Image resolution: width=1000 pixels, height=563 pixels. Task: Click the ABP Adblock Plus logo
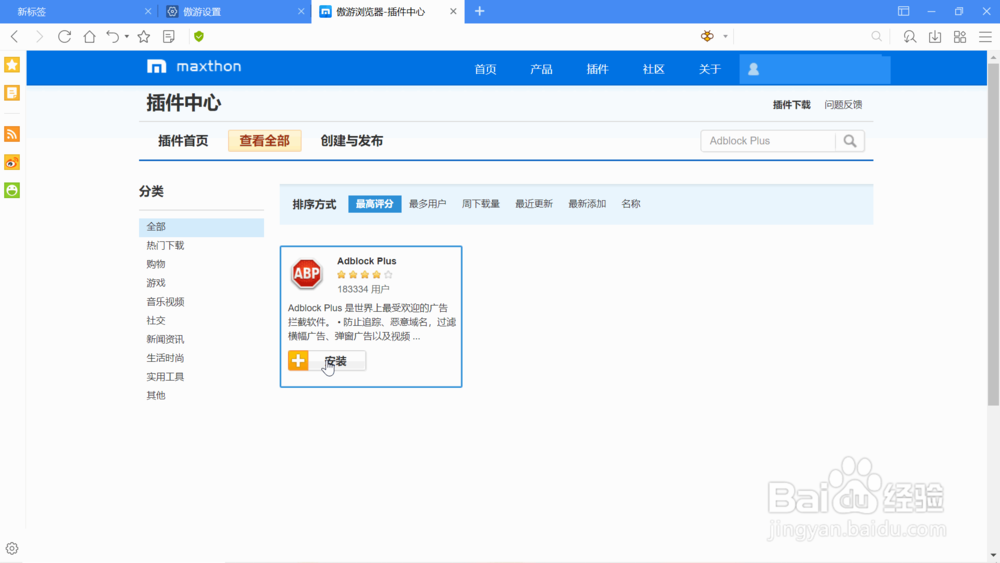pos(307,274)
